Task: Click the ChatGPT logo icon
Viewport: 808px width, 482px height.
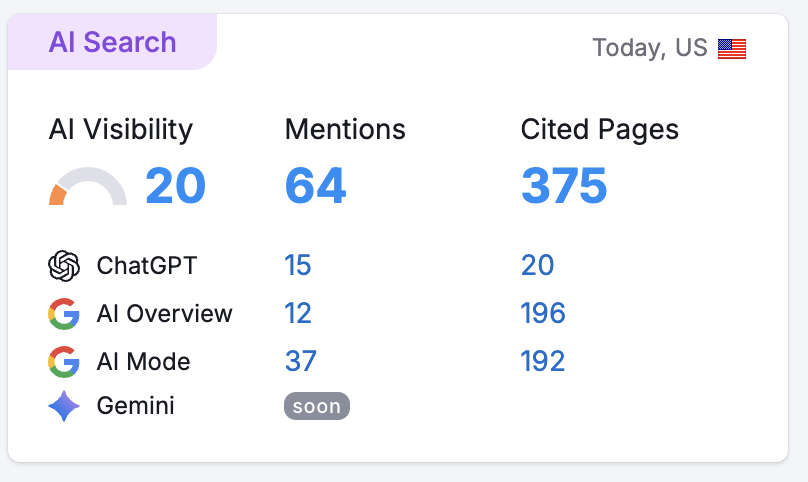Action: 63,266
